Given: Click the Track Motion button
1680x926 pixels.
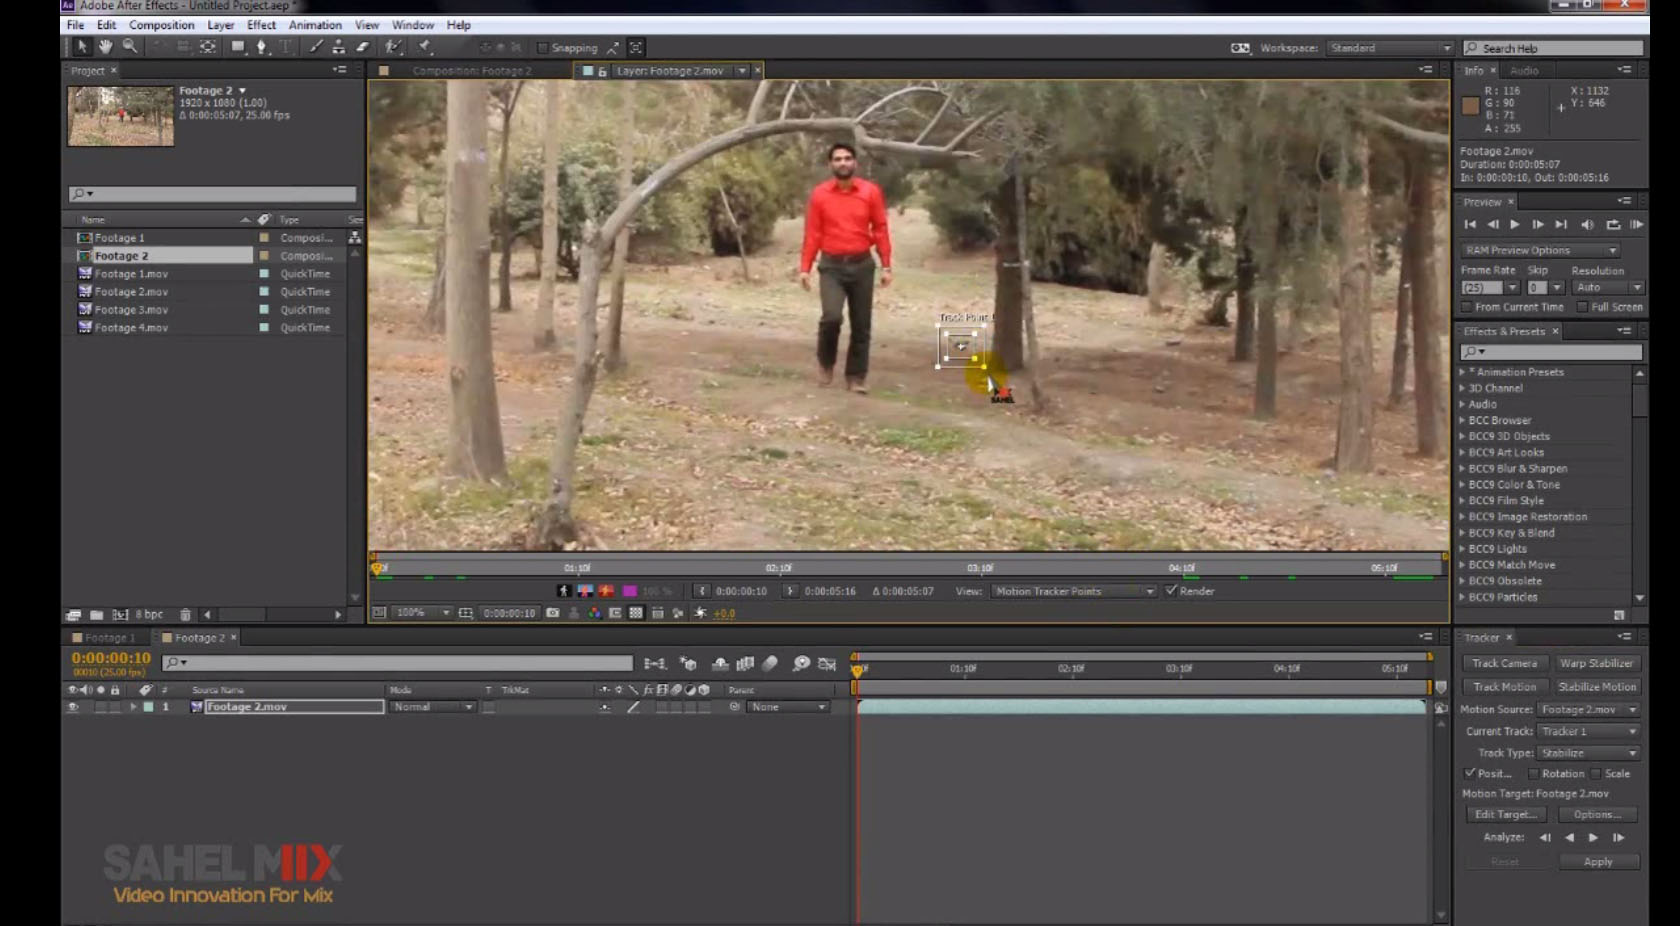Looking at the screenshot, I should [x=1504, y=687].
